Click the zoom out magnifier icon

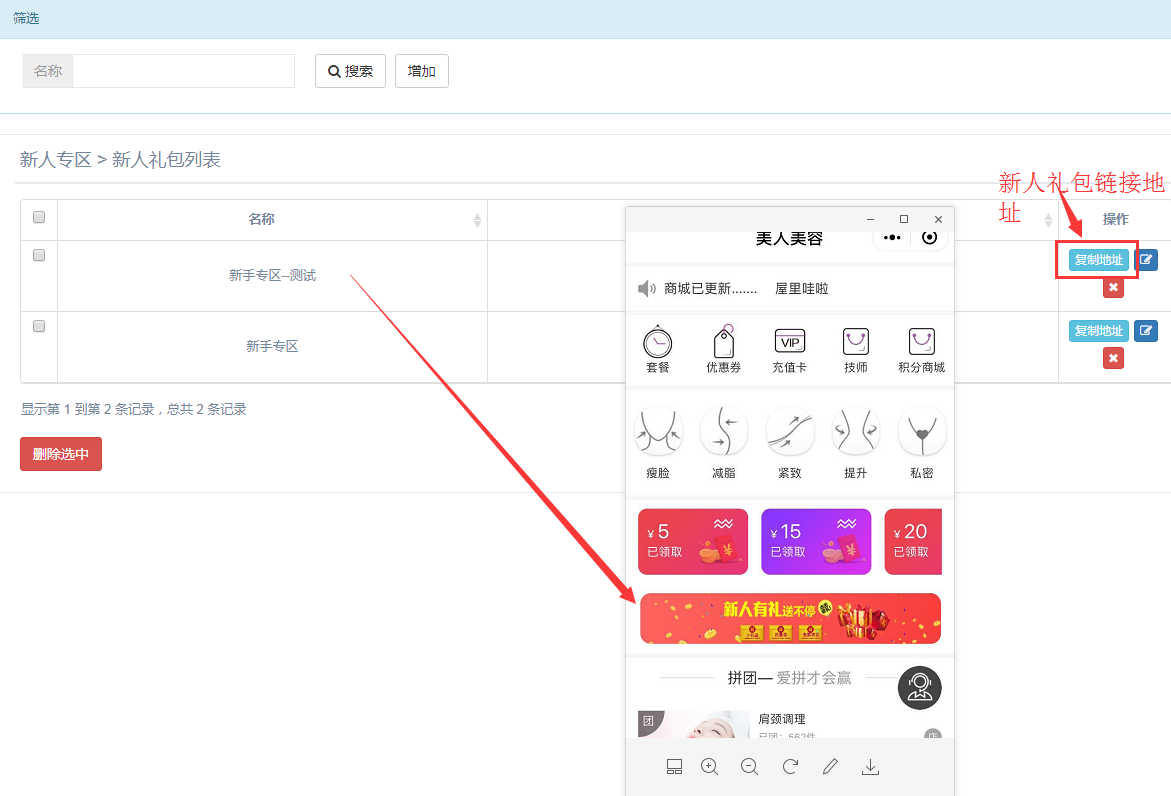(749, 767)
